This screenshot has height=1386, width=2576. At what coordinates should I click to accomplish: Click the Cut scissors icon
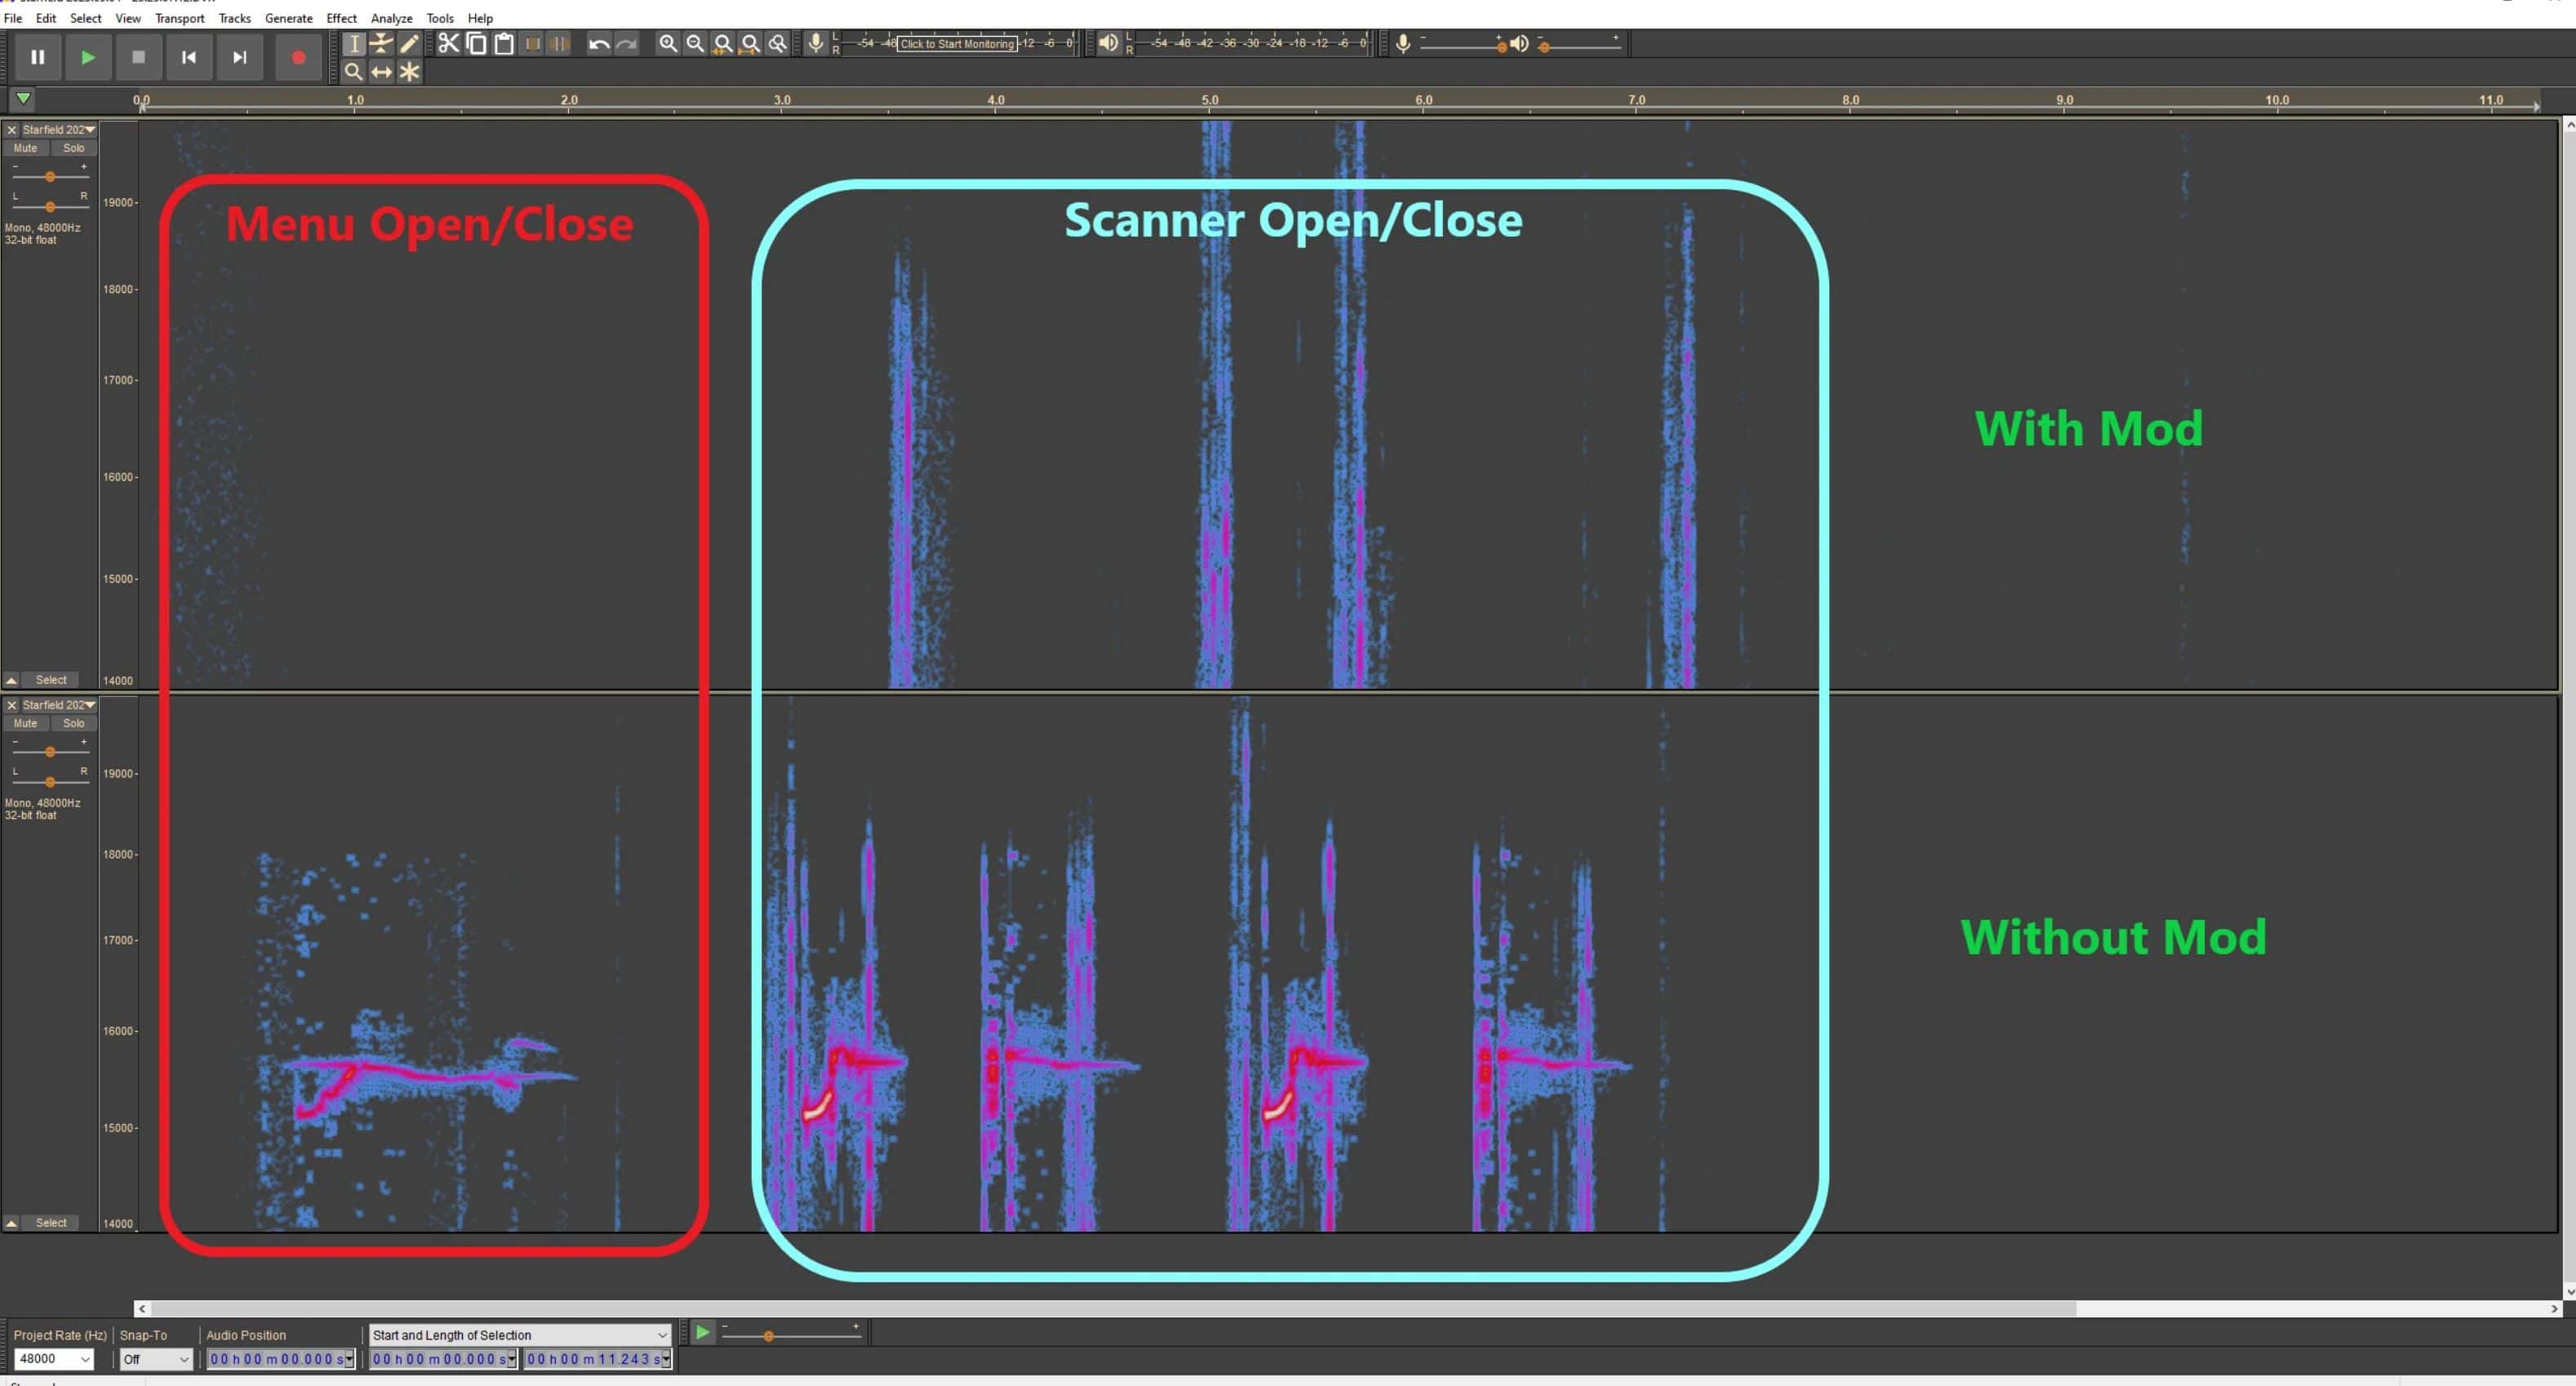448,43
